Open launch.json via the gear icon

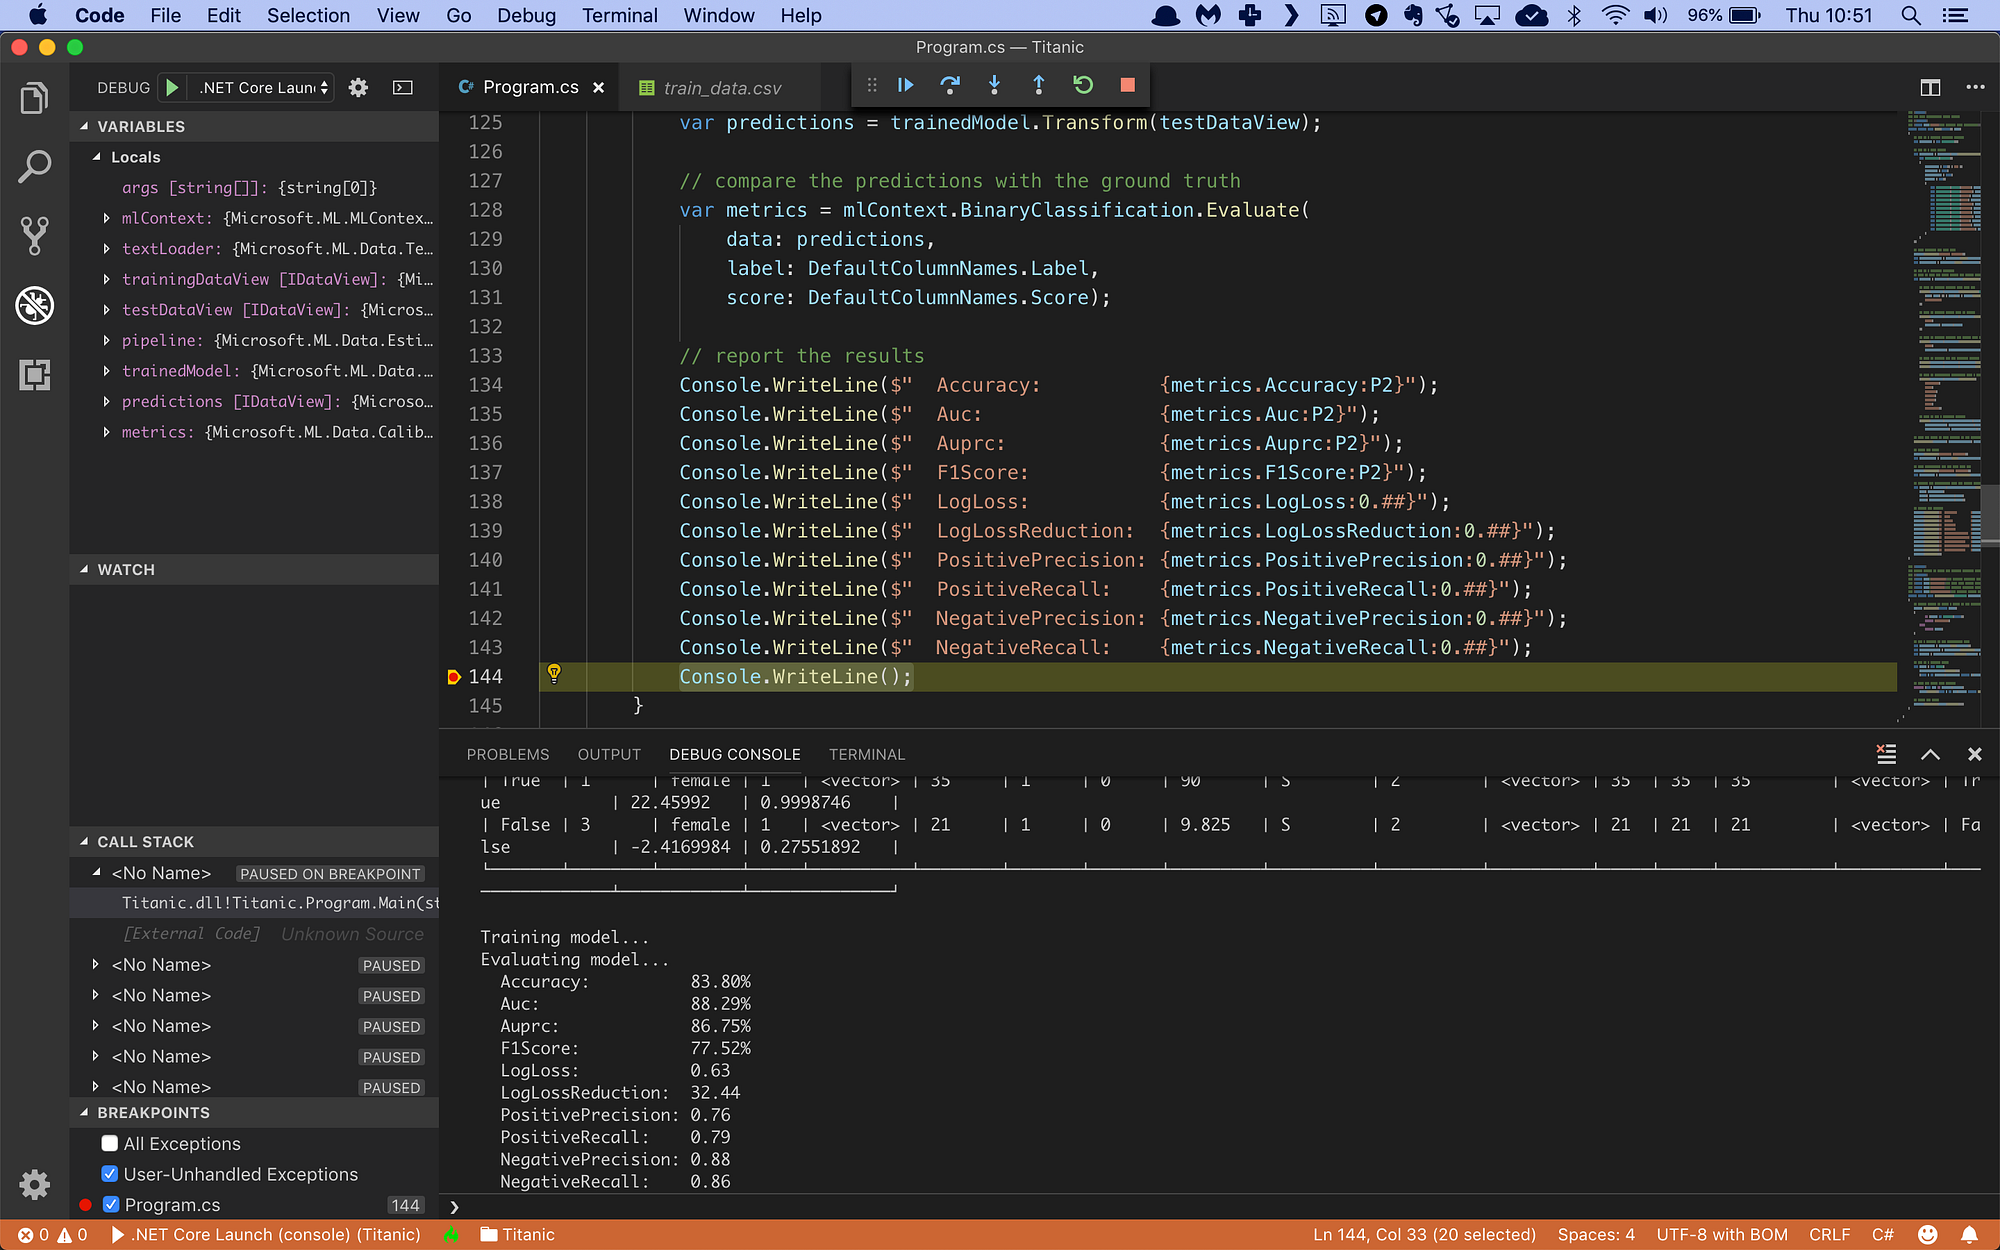pyautogui.click(x=358, y=88)
